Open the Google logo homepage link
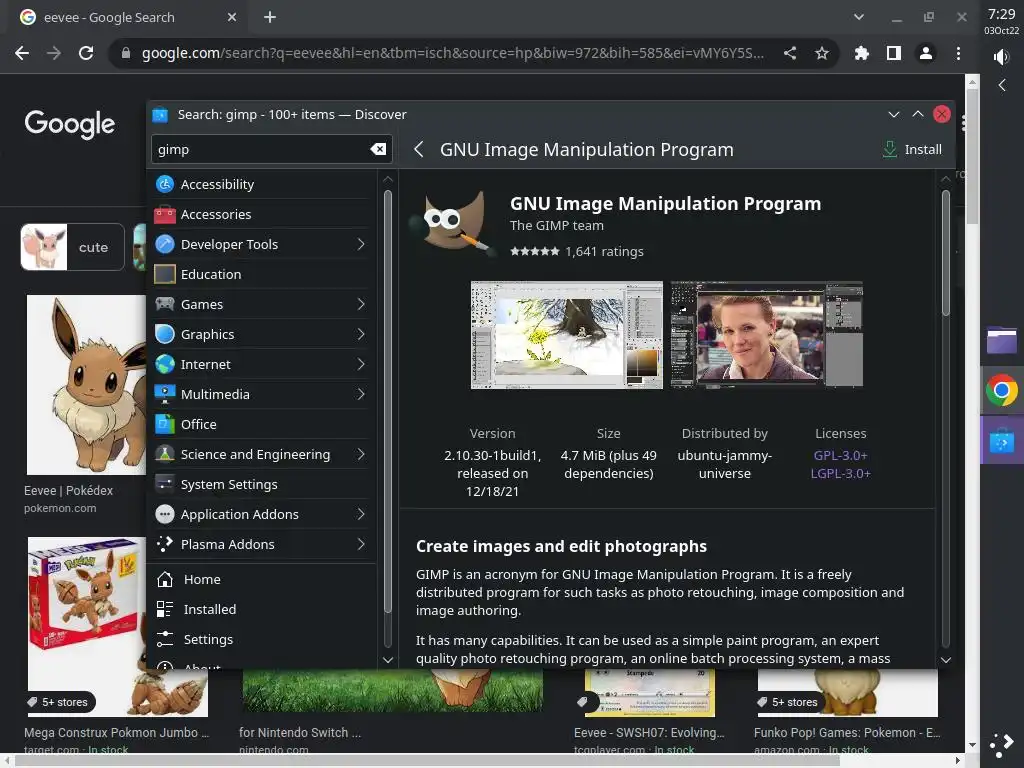1024x768 pixels. coord(69,123)
